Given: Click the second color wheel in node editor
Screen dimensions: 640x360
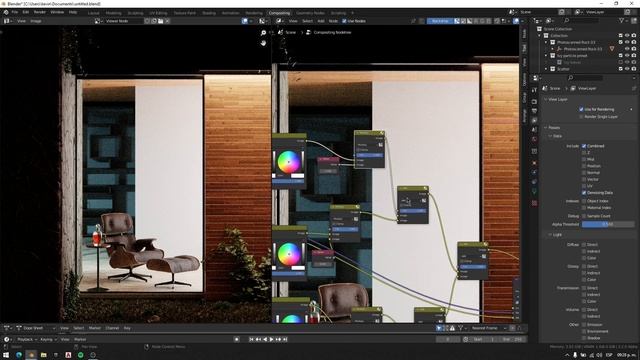Looking at the screenshot, I should [x=289, y=254].
